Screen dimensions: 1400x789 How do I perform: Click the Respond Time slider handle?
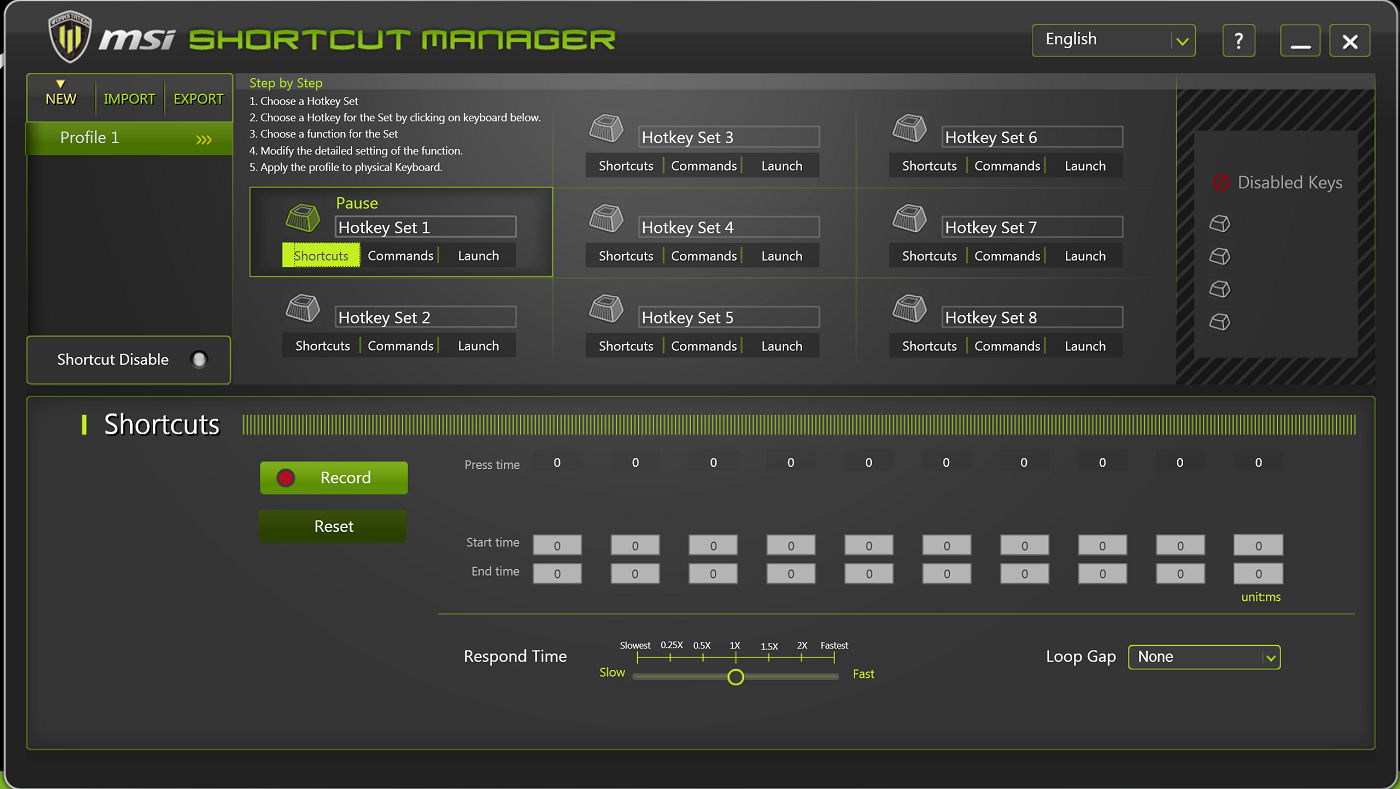tap(736, 677)
